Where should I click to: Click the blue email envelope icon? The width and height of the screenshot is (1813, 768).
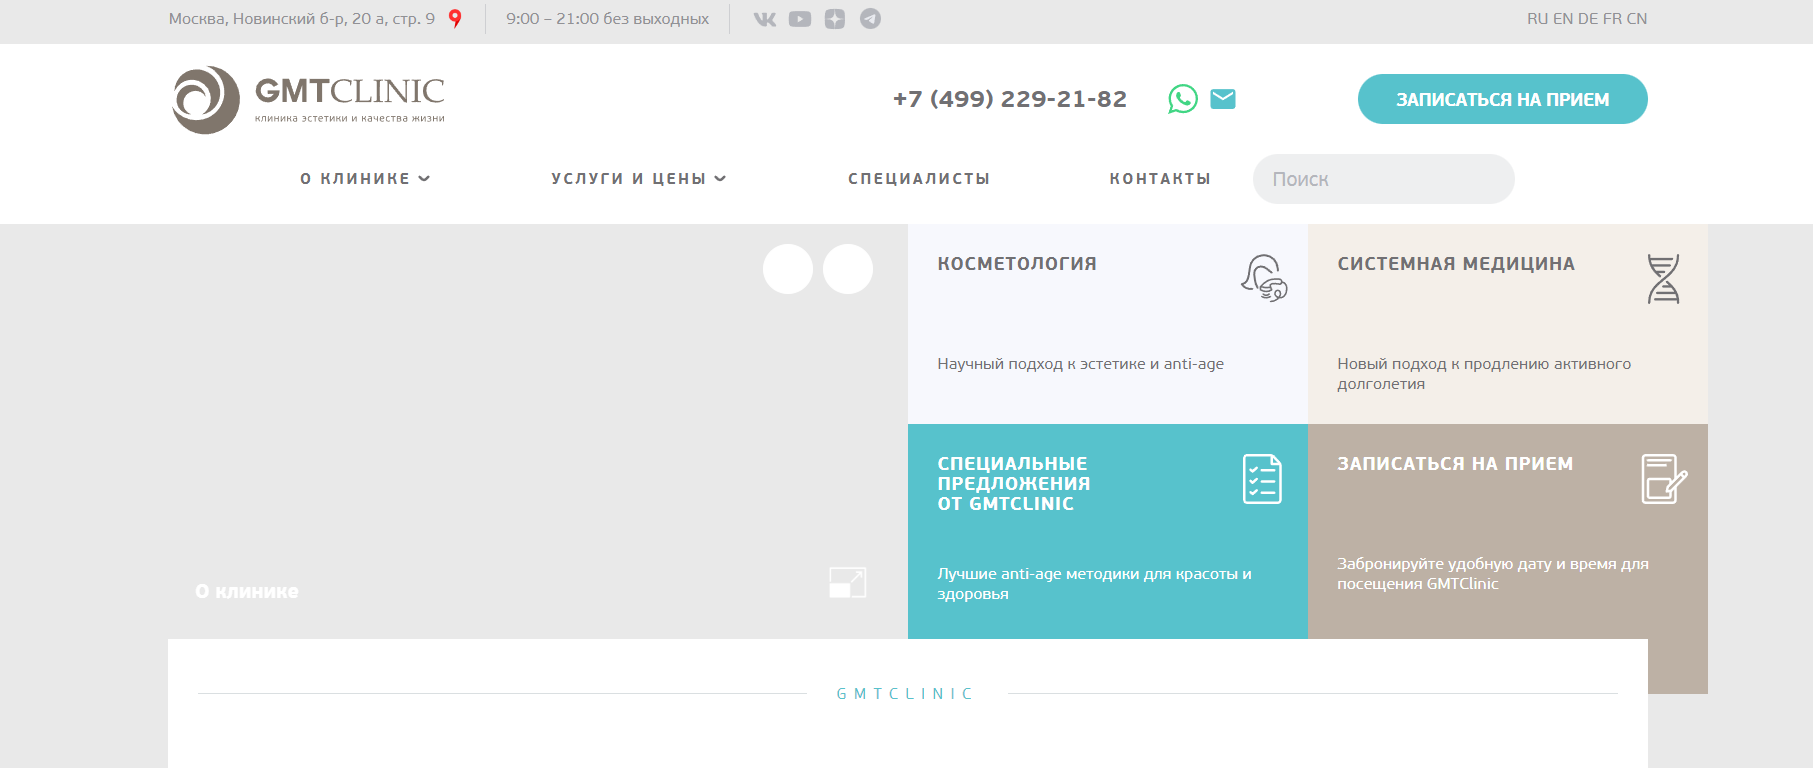click(x=1223, y=99)
